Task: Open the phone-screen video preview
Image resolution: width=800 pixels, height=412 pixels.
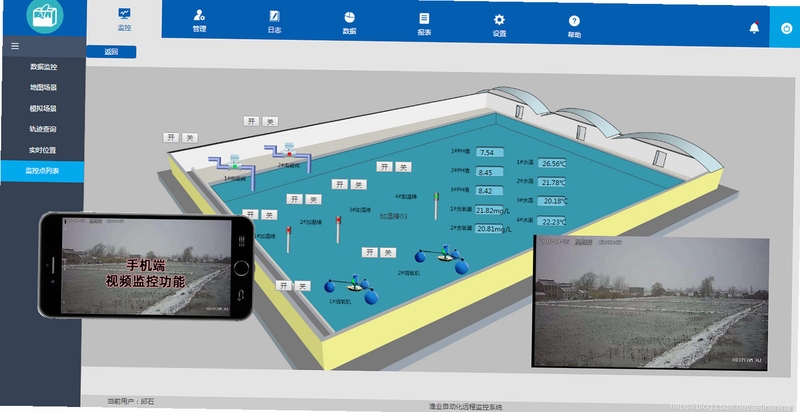Action: [x=146, y=266]
